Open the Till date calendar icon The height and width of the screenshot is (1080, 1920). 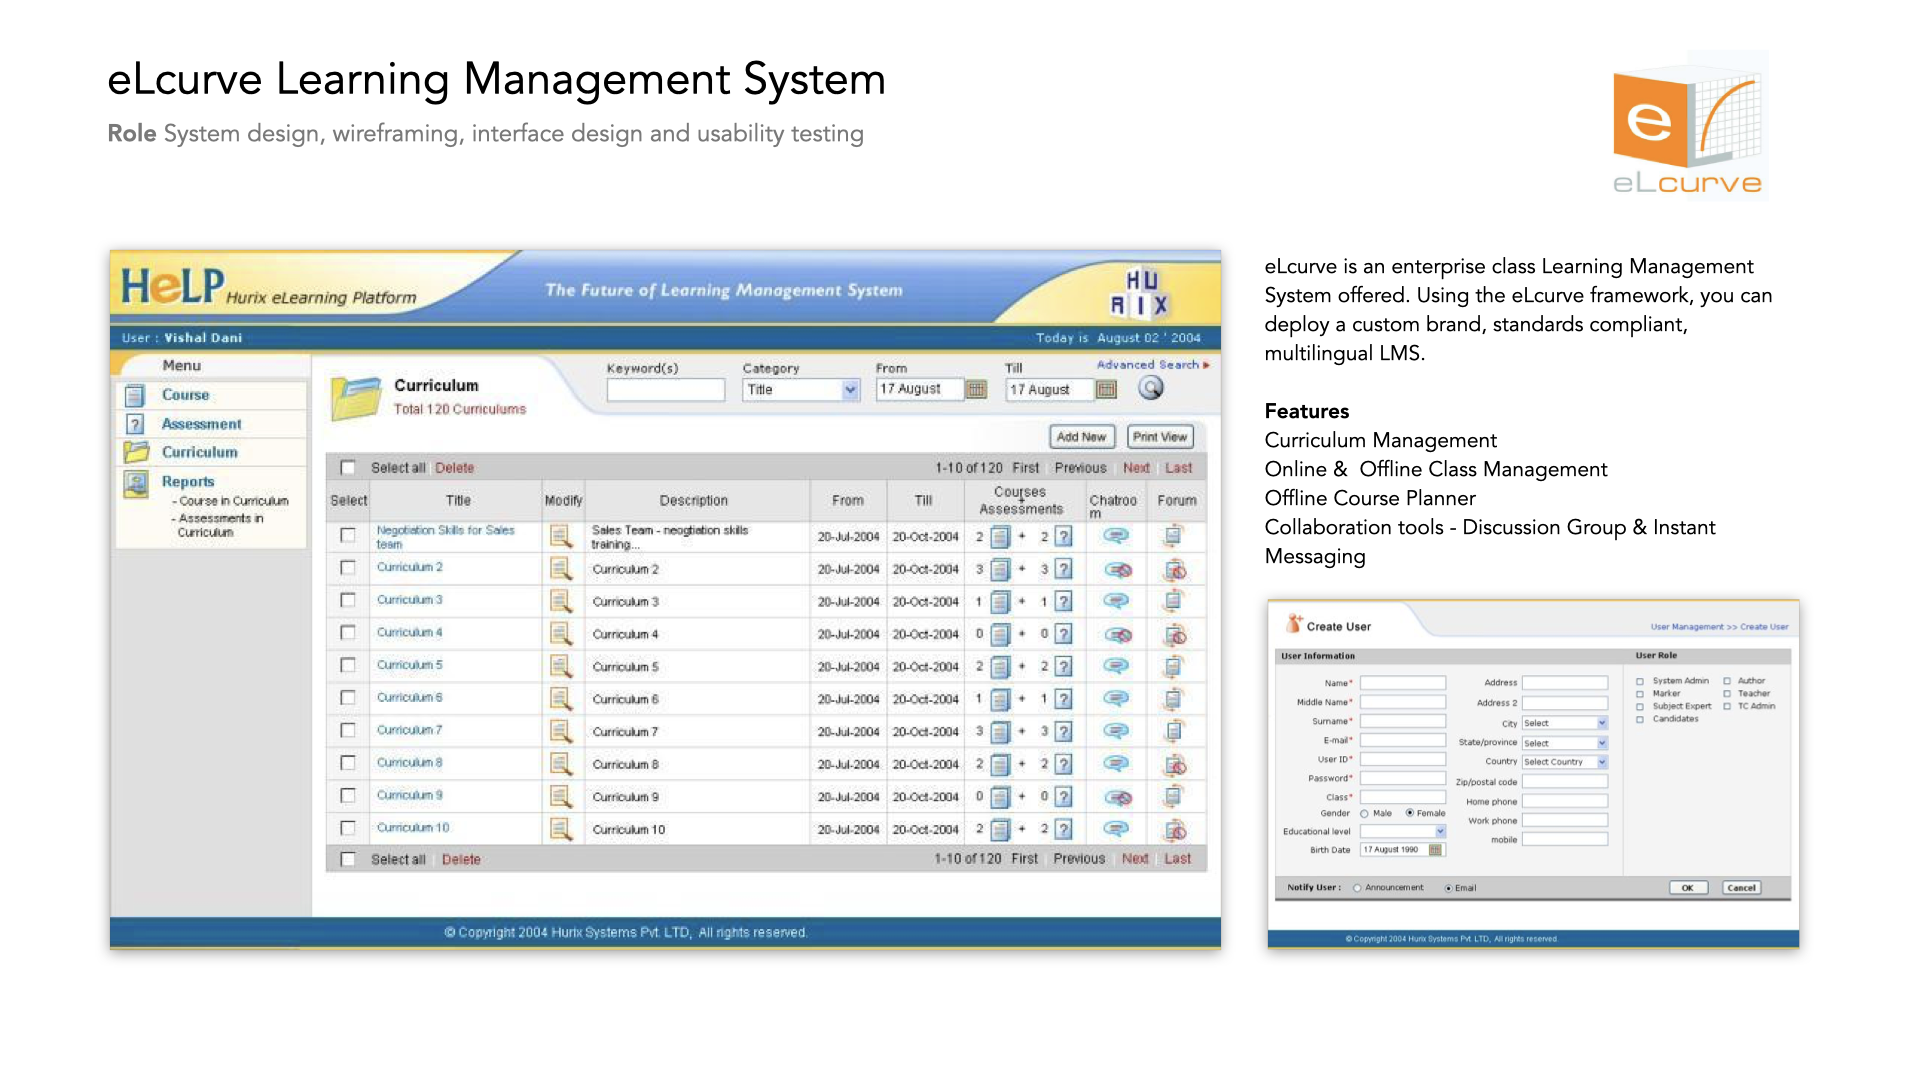[1106, 390]
